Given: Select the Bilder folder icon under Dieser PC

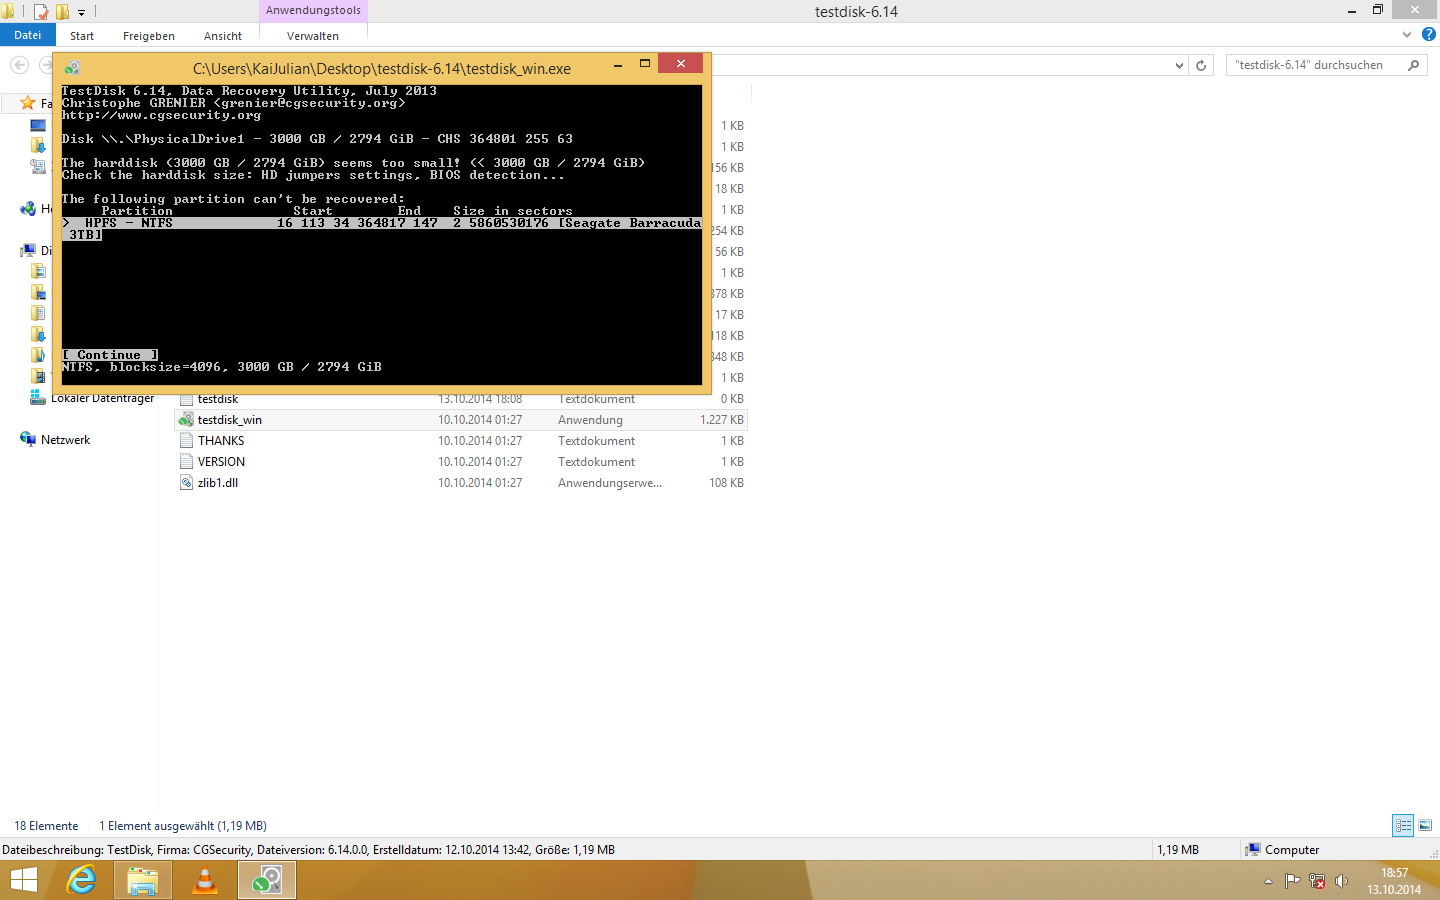Looking at the screenshot, I should click(x=38, y=271).
